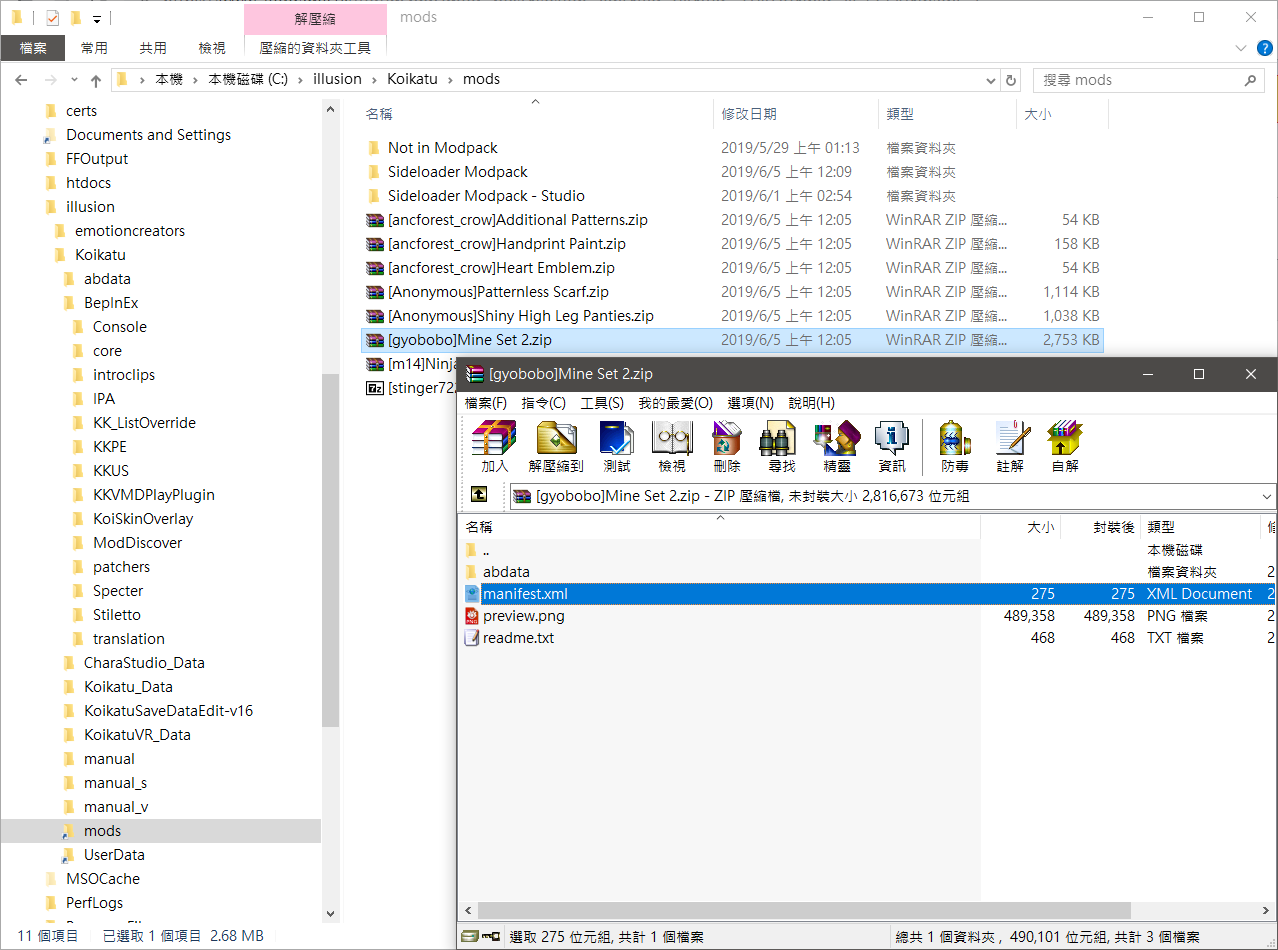
Task: Open the 指令(C) menu in WinRAR
Action: click(x=543, y=402)
